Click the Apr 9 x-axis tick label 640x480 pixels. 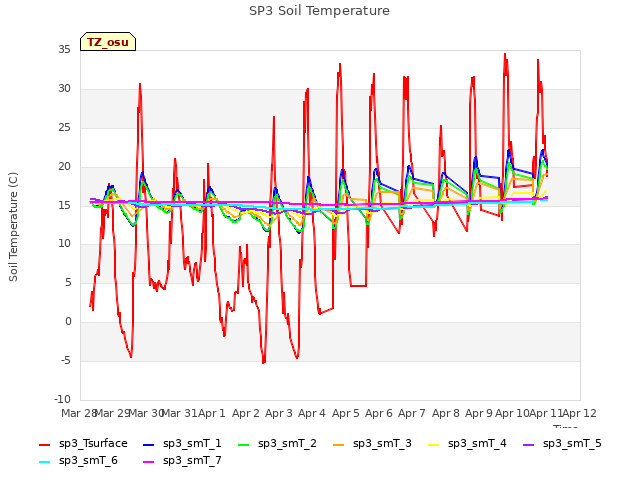479,413
